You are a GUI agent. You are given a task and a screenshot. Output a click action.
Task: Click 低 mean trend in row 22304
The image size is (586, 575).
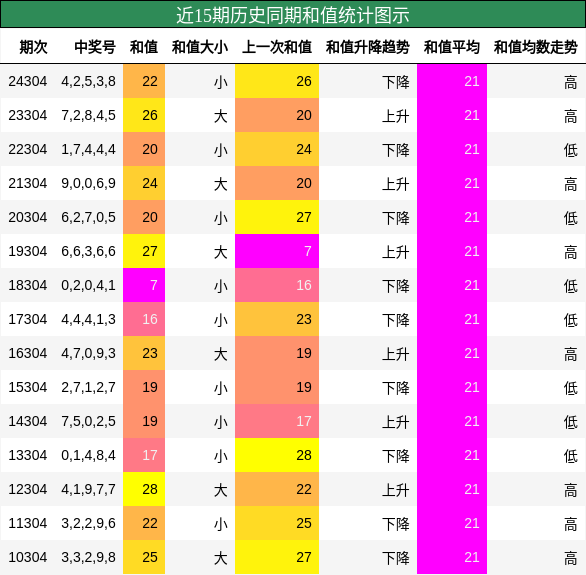571,150
